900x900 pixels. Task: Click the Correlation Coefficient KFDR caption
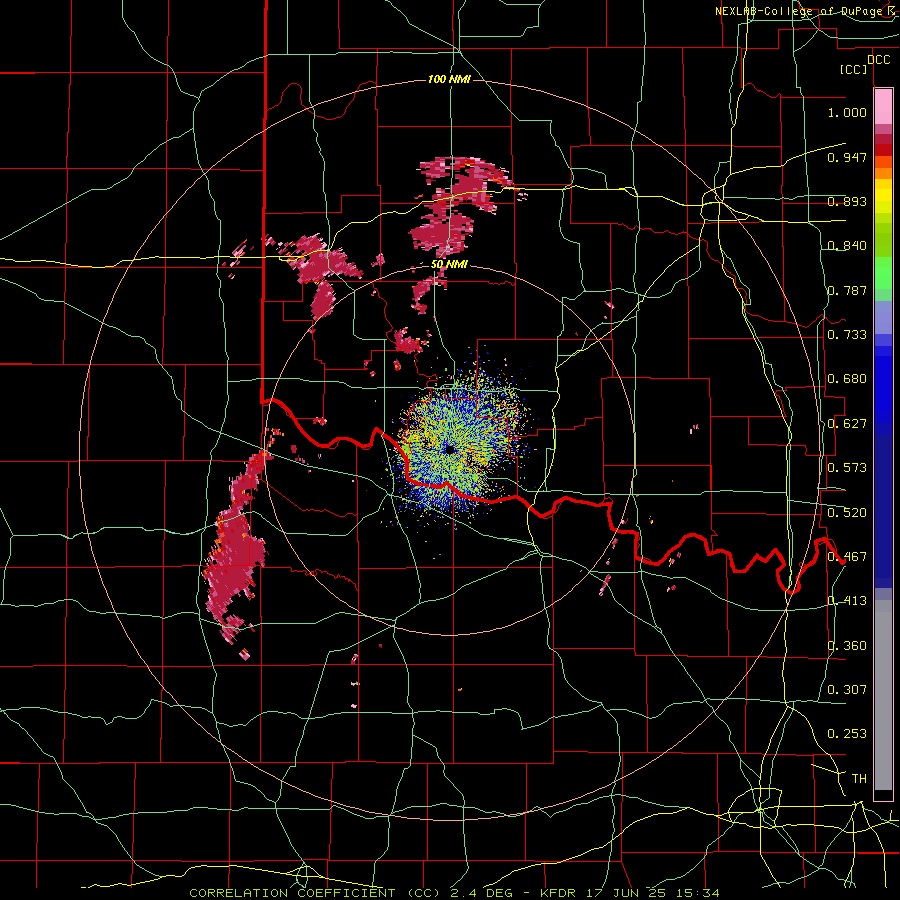click(x=454, y=893)
